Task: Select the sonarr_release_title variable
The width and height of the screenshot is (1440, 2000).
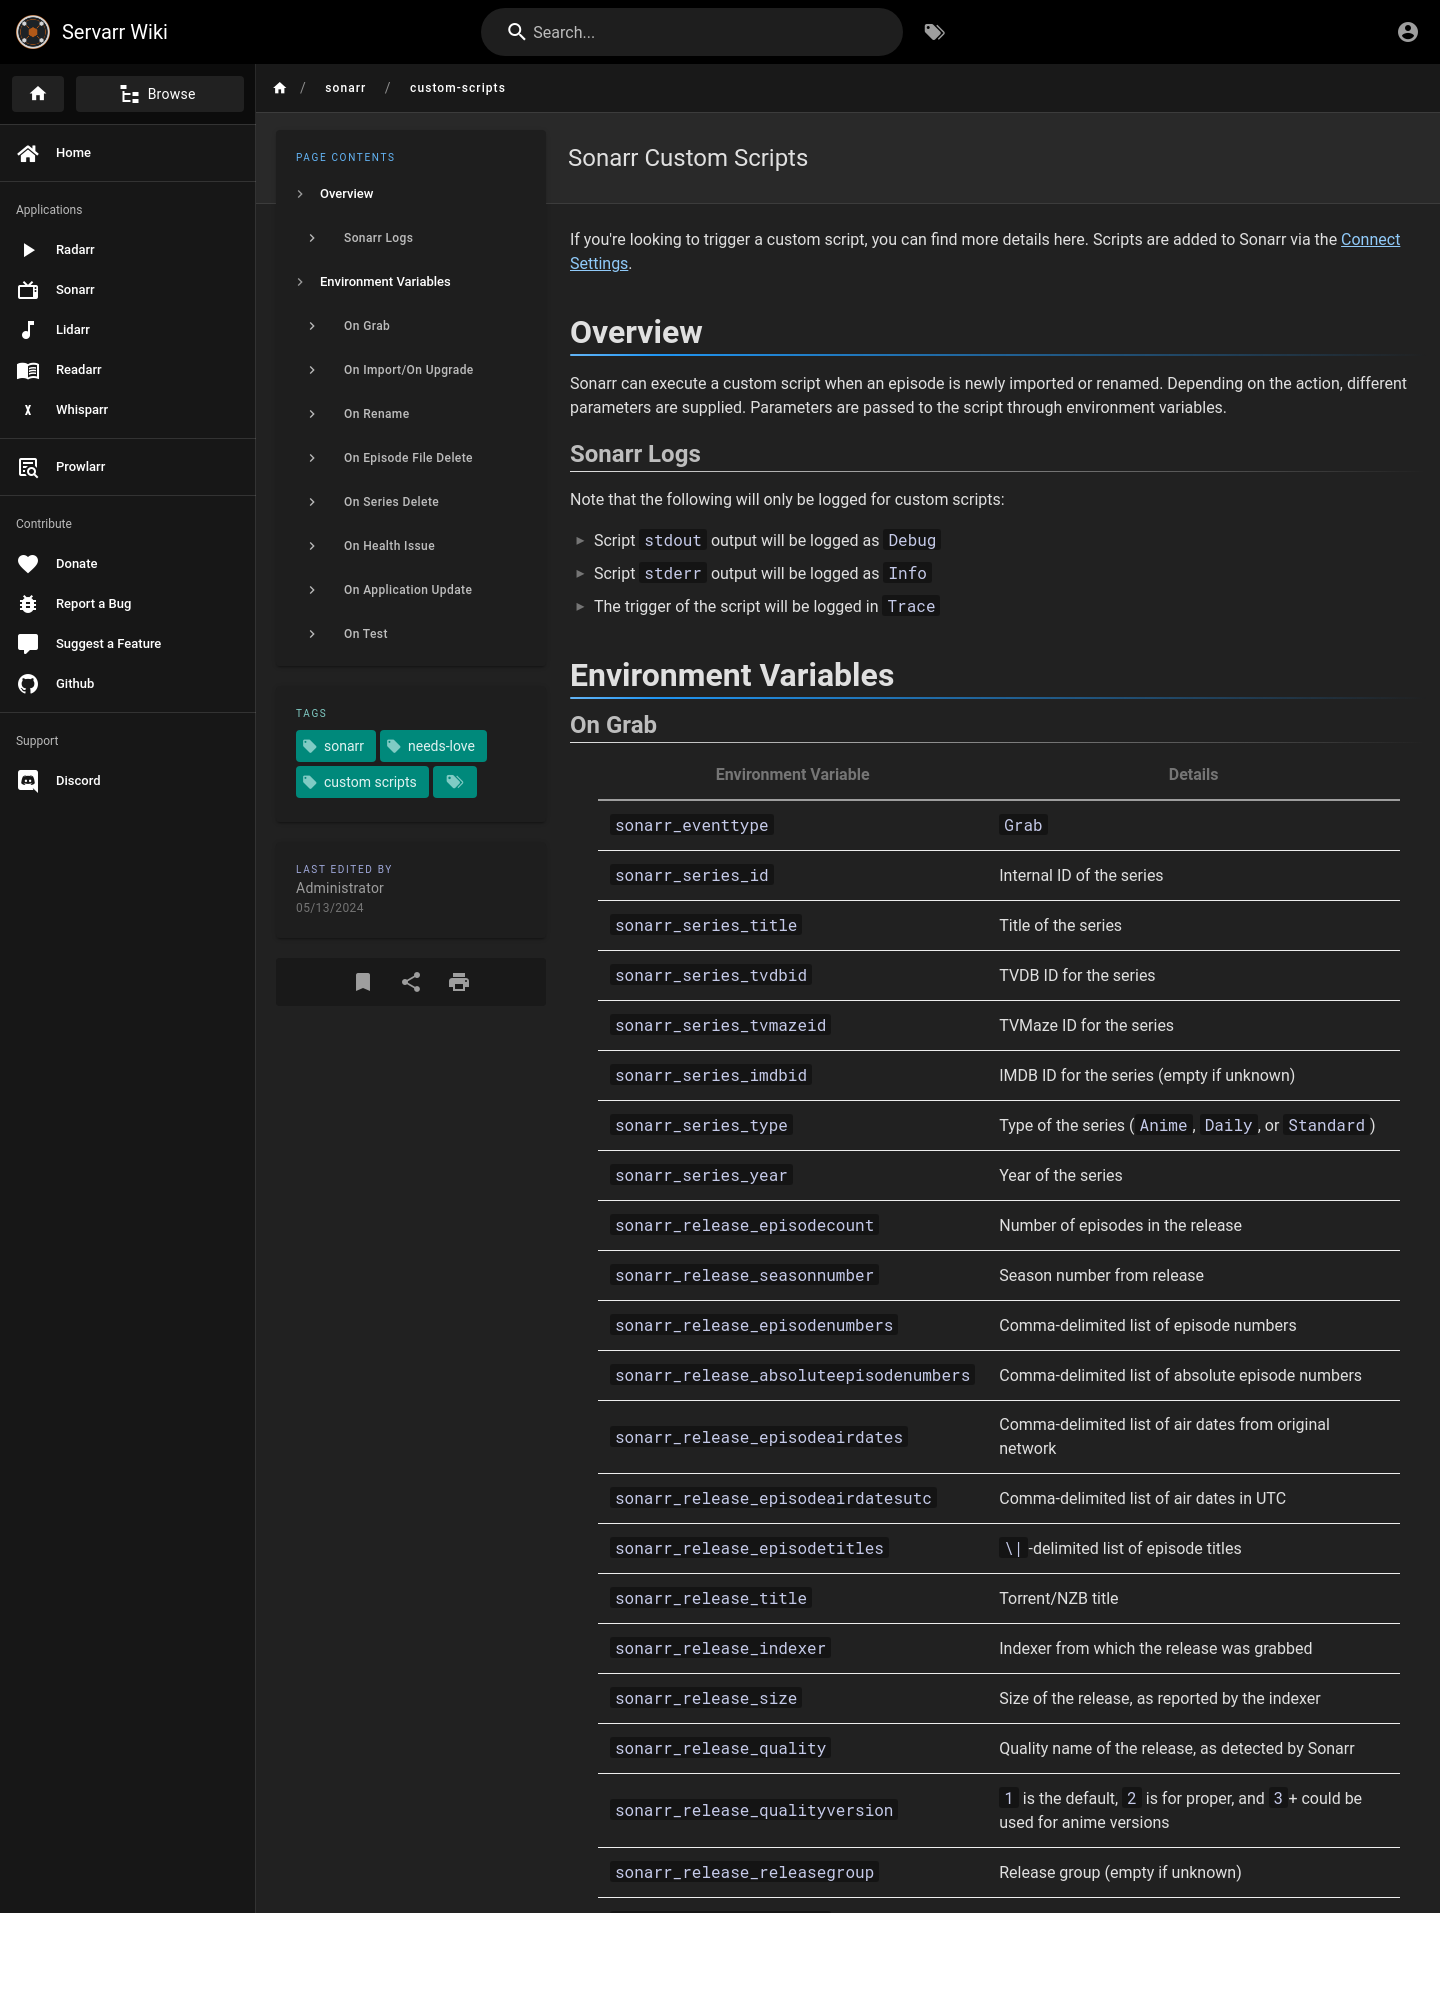Action: (711, 1599)
